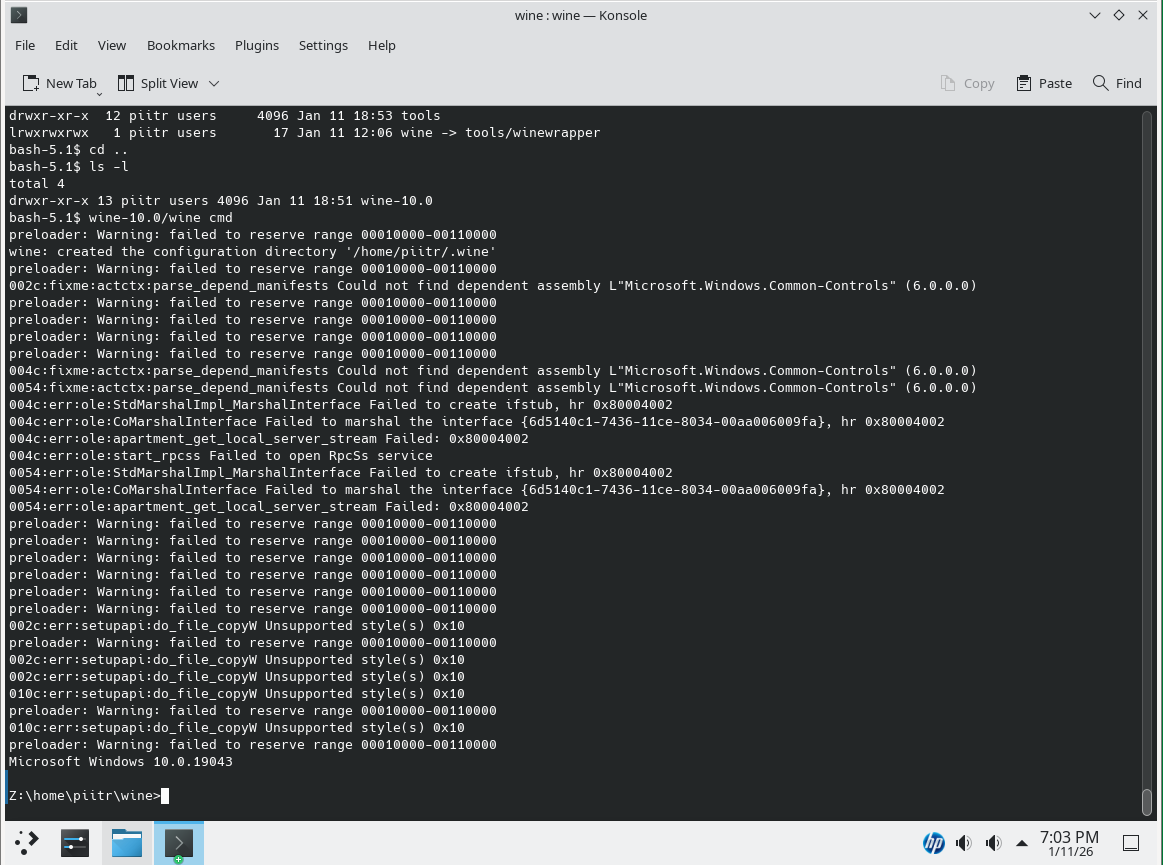The height and width of the screenshot is (865, 1163).
Task: Click the Show Desktop icon in the panel
Action: (x=1131, y=843)
